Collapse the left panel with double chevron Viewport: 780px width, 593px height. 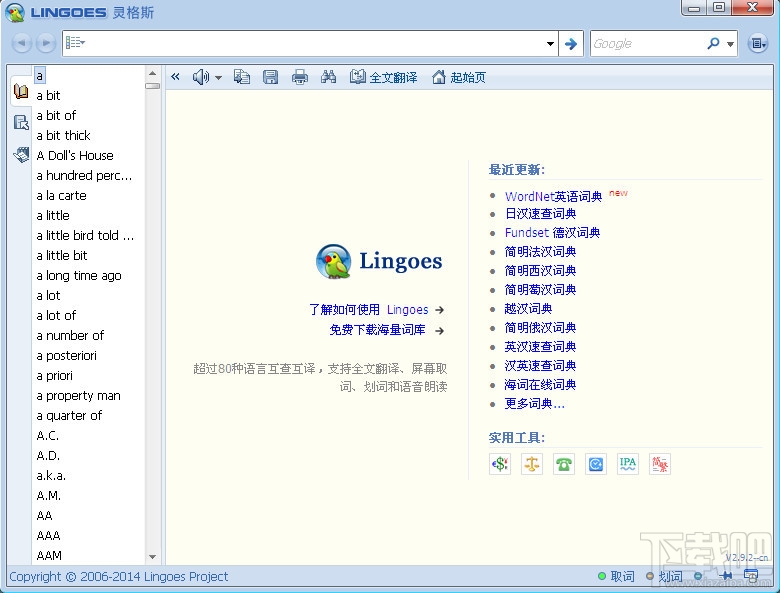(175, 77)
